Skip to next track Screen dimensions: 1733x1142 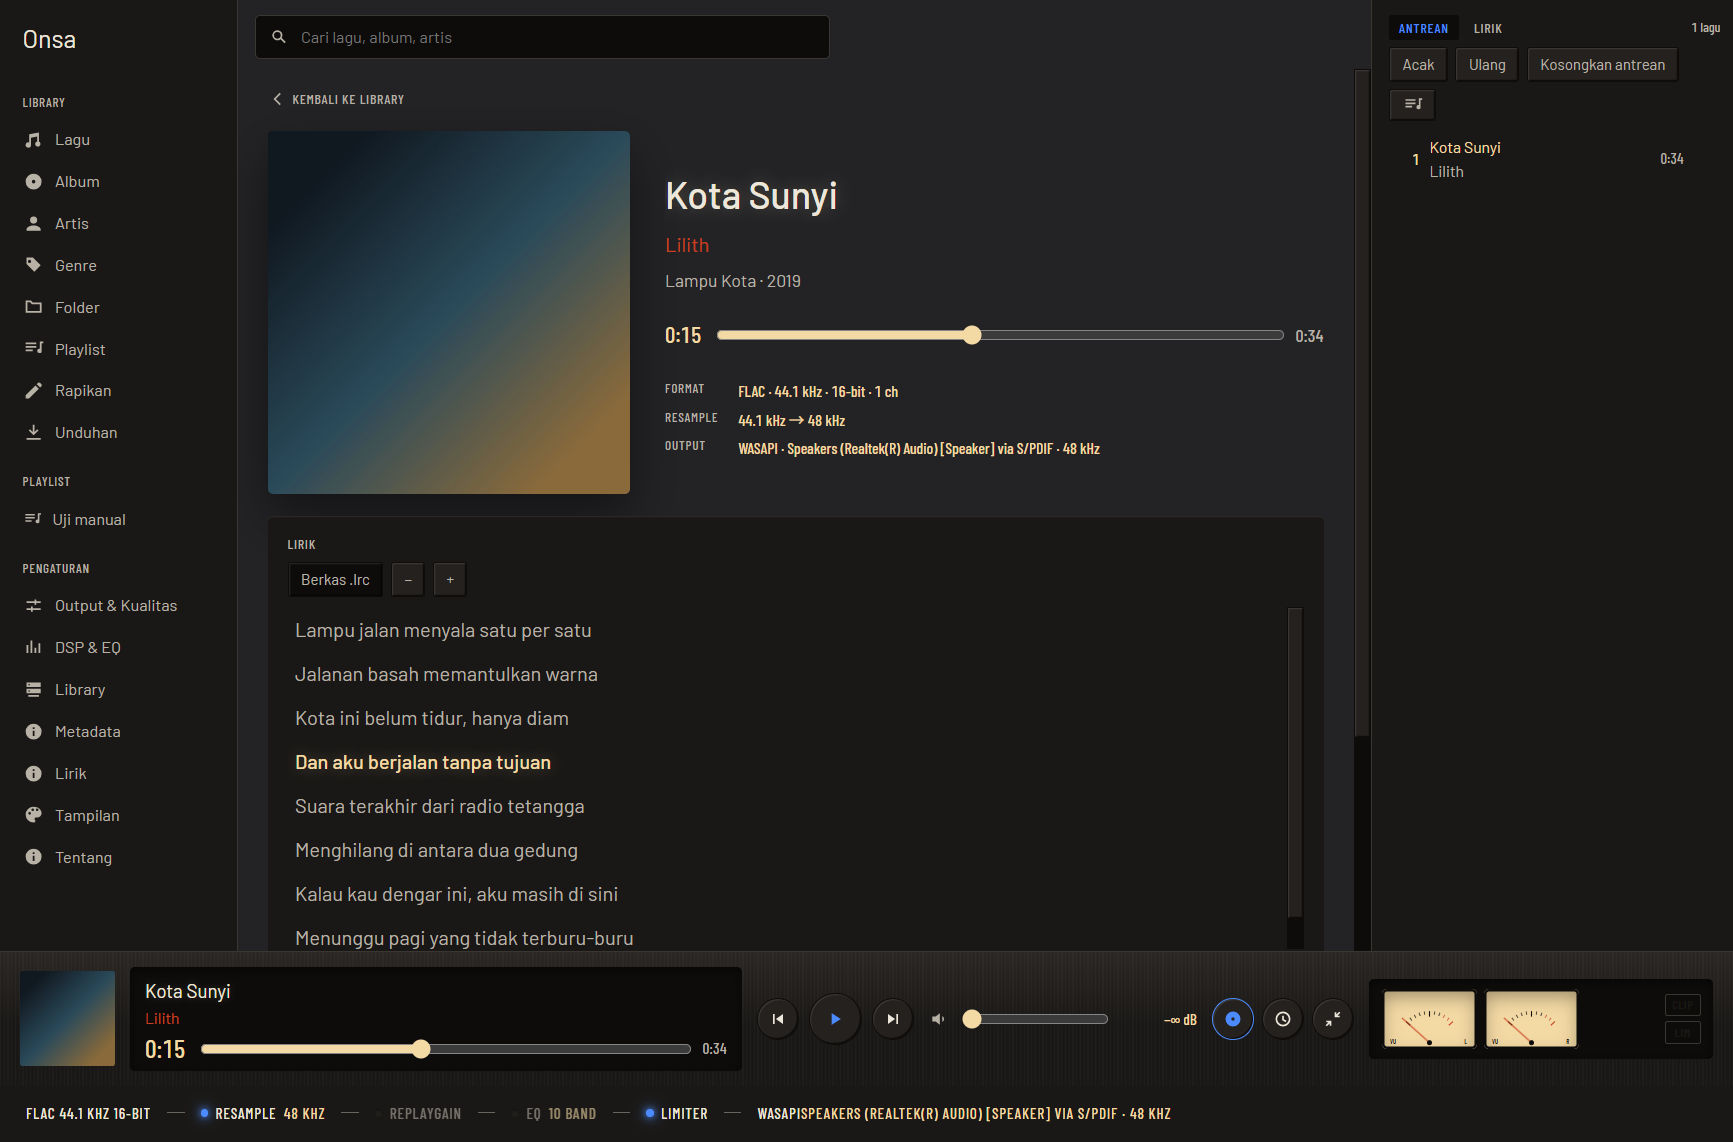pos(892,1019)
